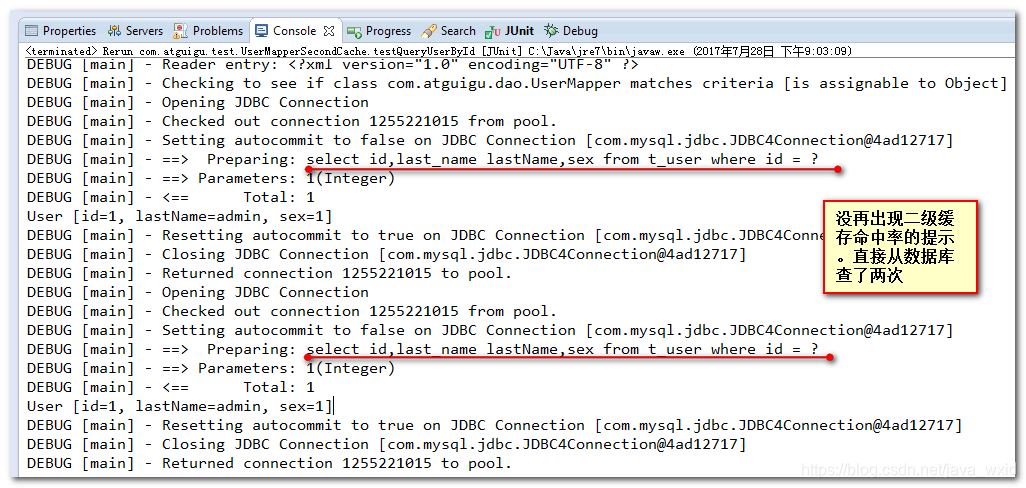Image resolution: width=1026 pixels, height=488 pixels.
Task: Click the second 'Opening JDBC Connection' line
Action: (x=198, y=292)
